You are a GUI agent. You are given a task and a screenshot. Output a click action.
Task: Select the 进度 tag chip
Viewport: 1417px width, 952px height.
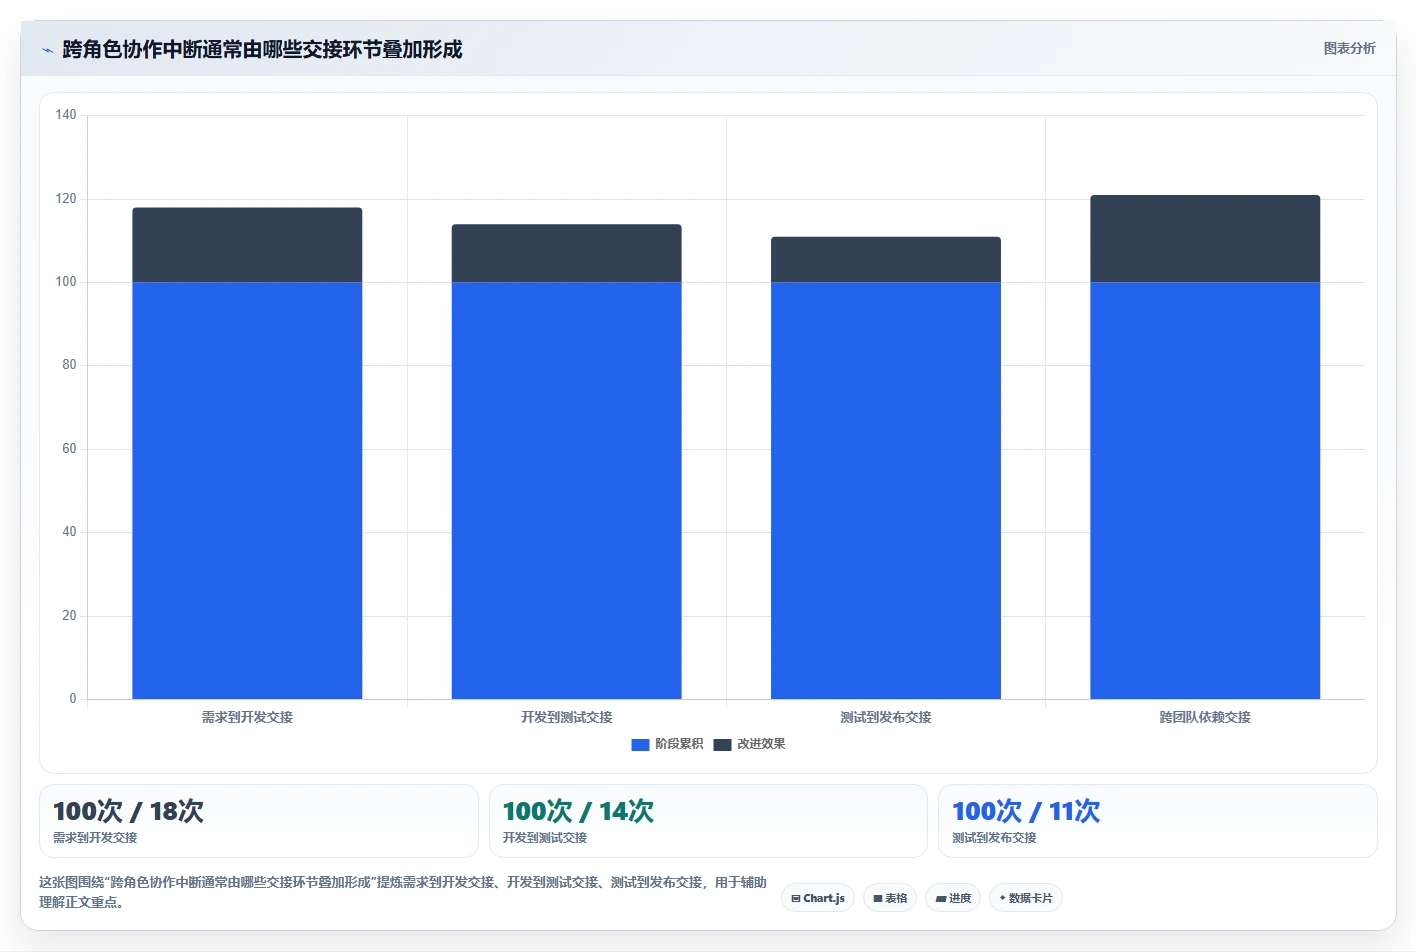pyautogui.click(x=953, y=898)
